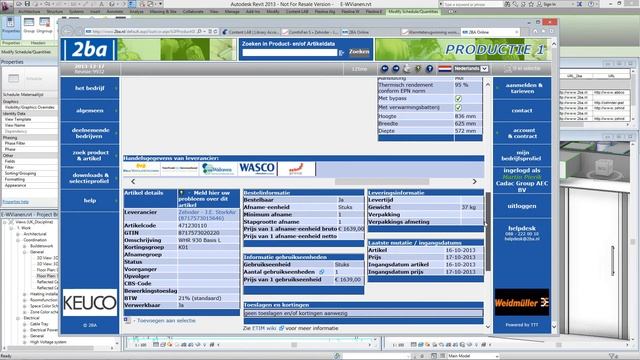Screen dimensions: 640x360
Task: Click the external-link icon next to ETIM wiki
Action: (x=281, y=328)
